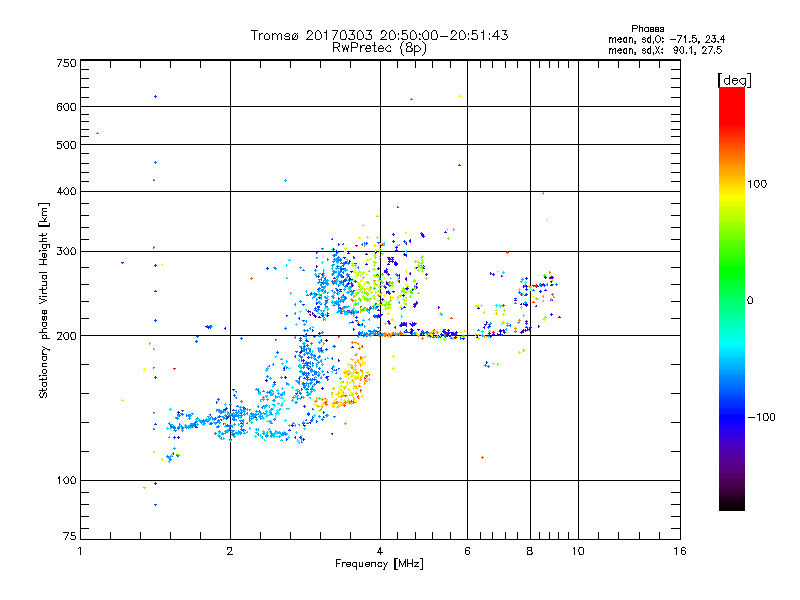800x600 pixels.
Task: Click the 'mean, sd,O: -71.5, 23.4' text
Action: [x=666, y=39]
